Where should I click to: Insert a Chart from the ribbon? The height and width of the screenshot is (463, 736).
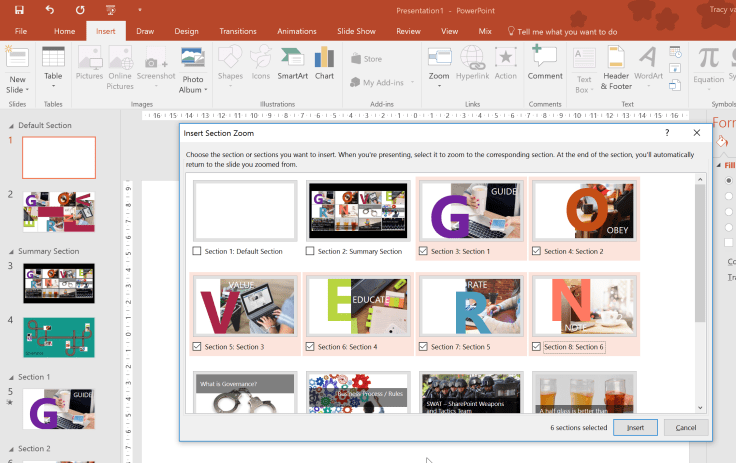324,62
